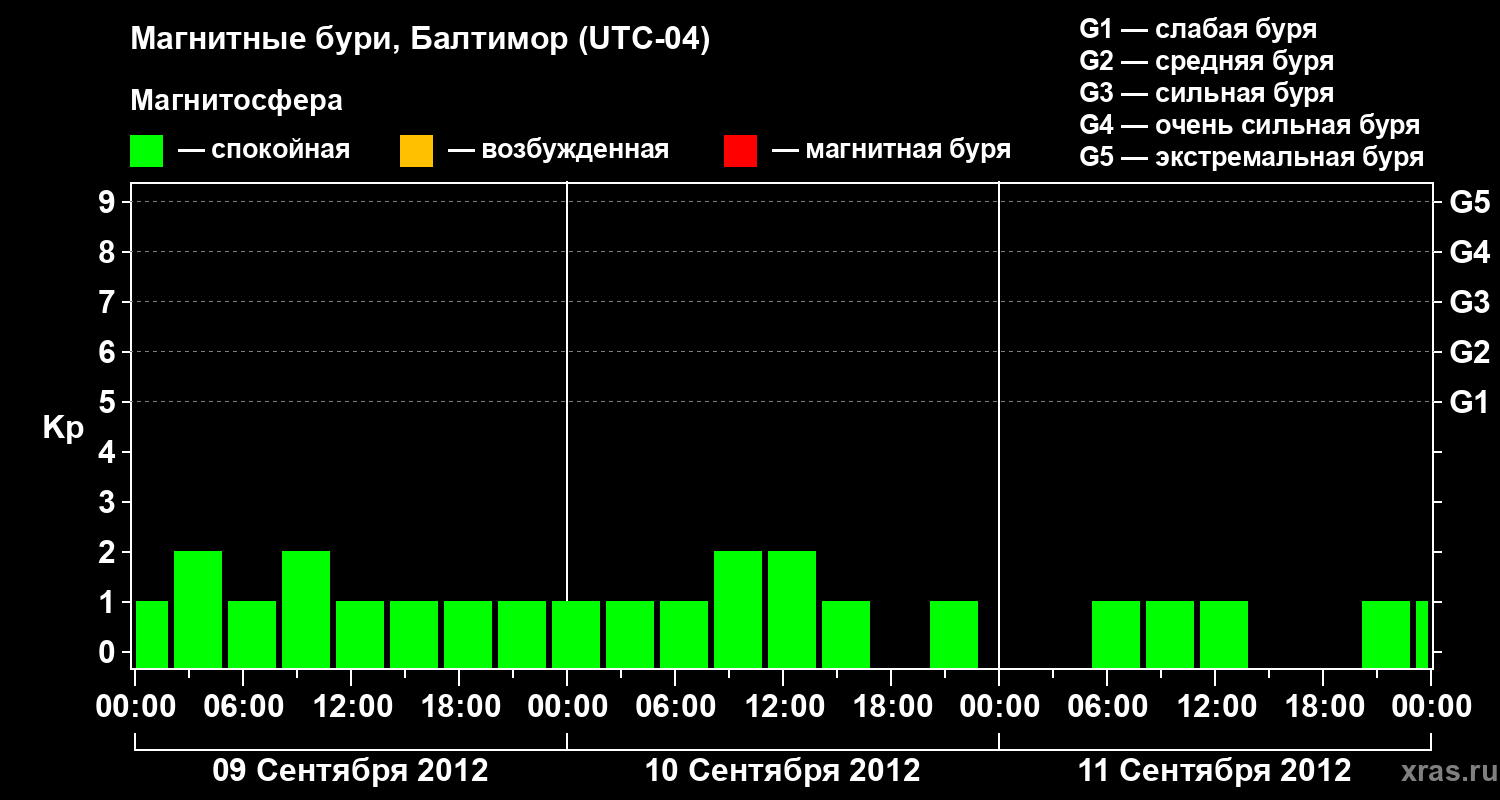
Task: Click the 'G5 — экстремальная буря' legend line
Action: click(1252, 157)
